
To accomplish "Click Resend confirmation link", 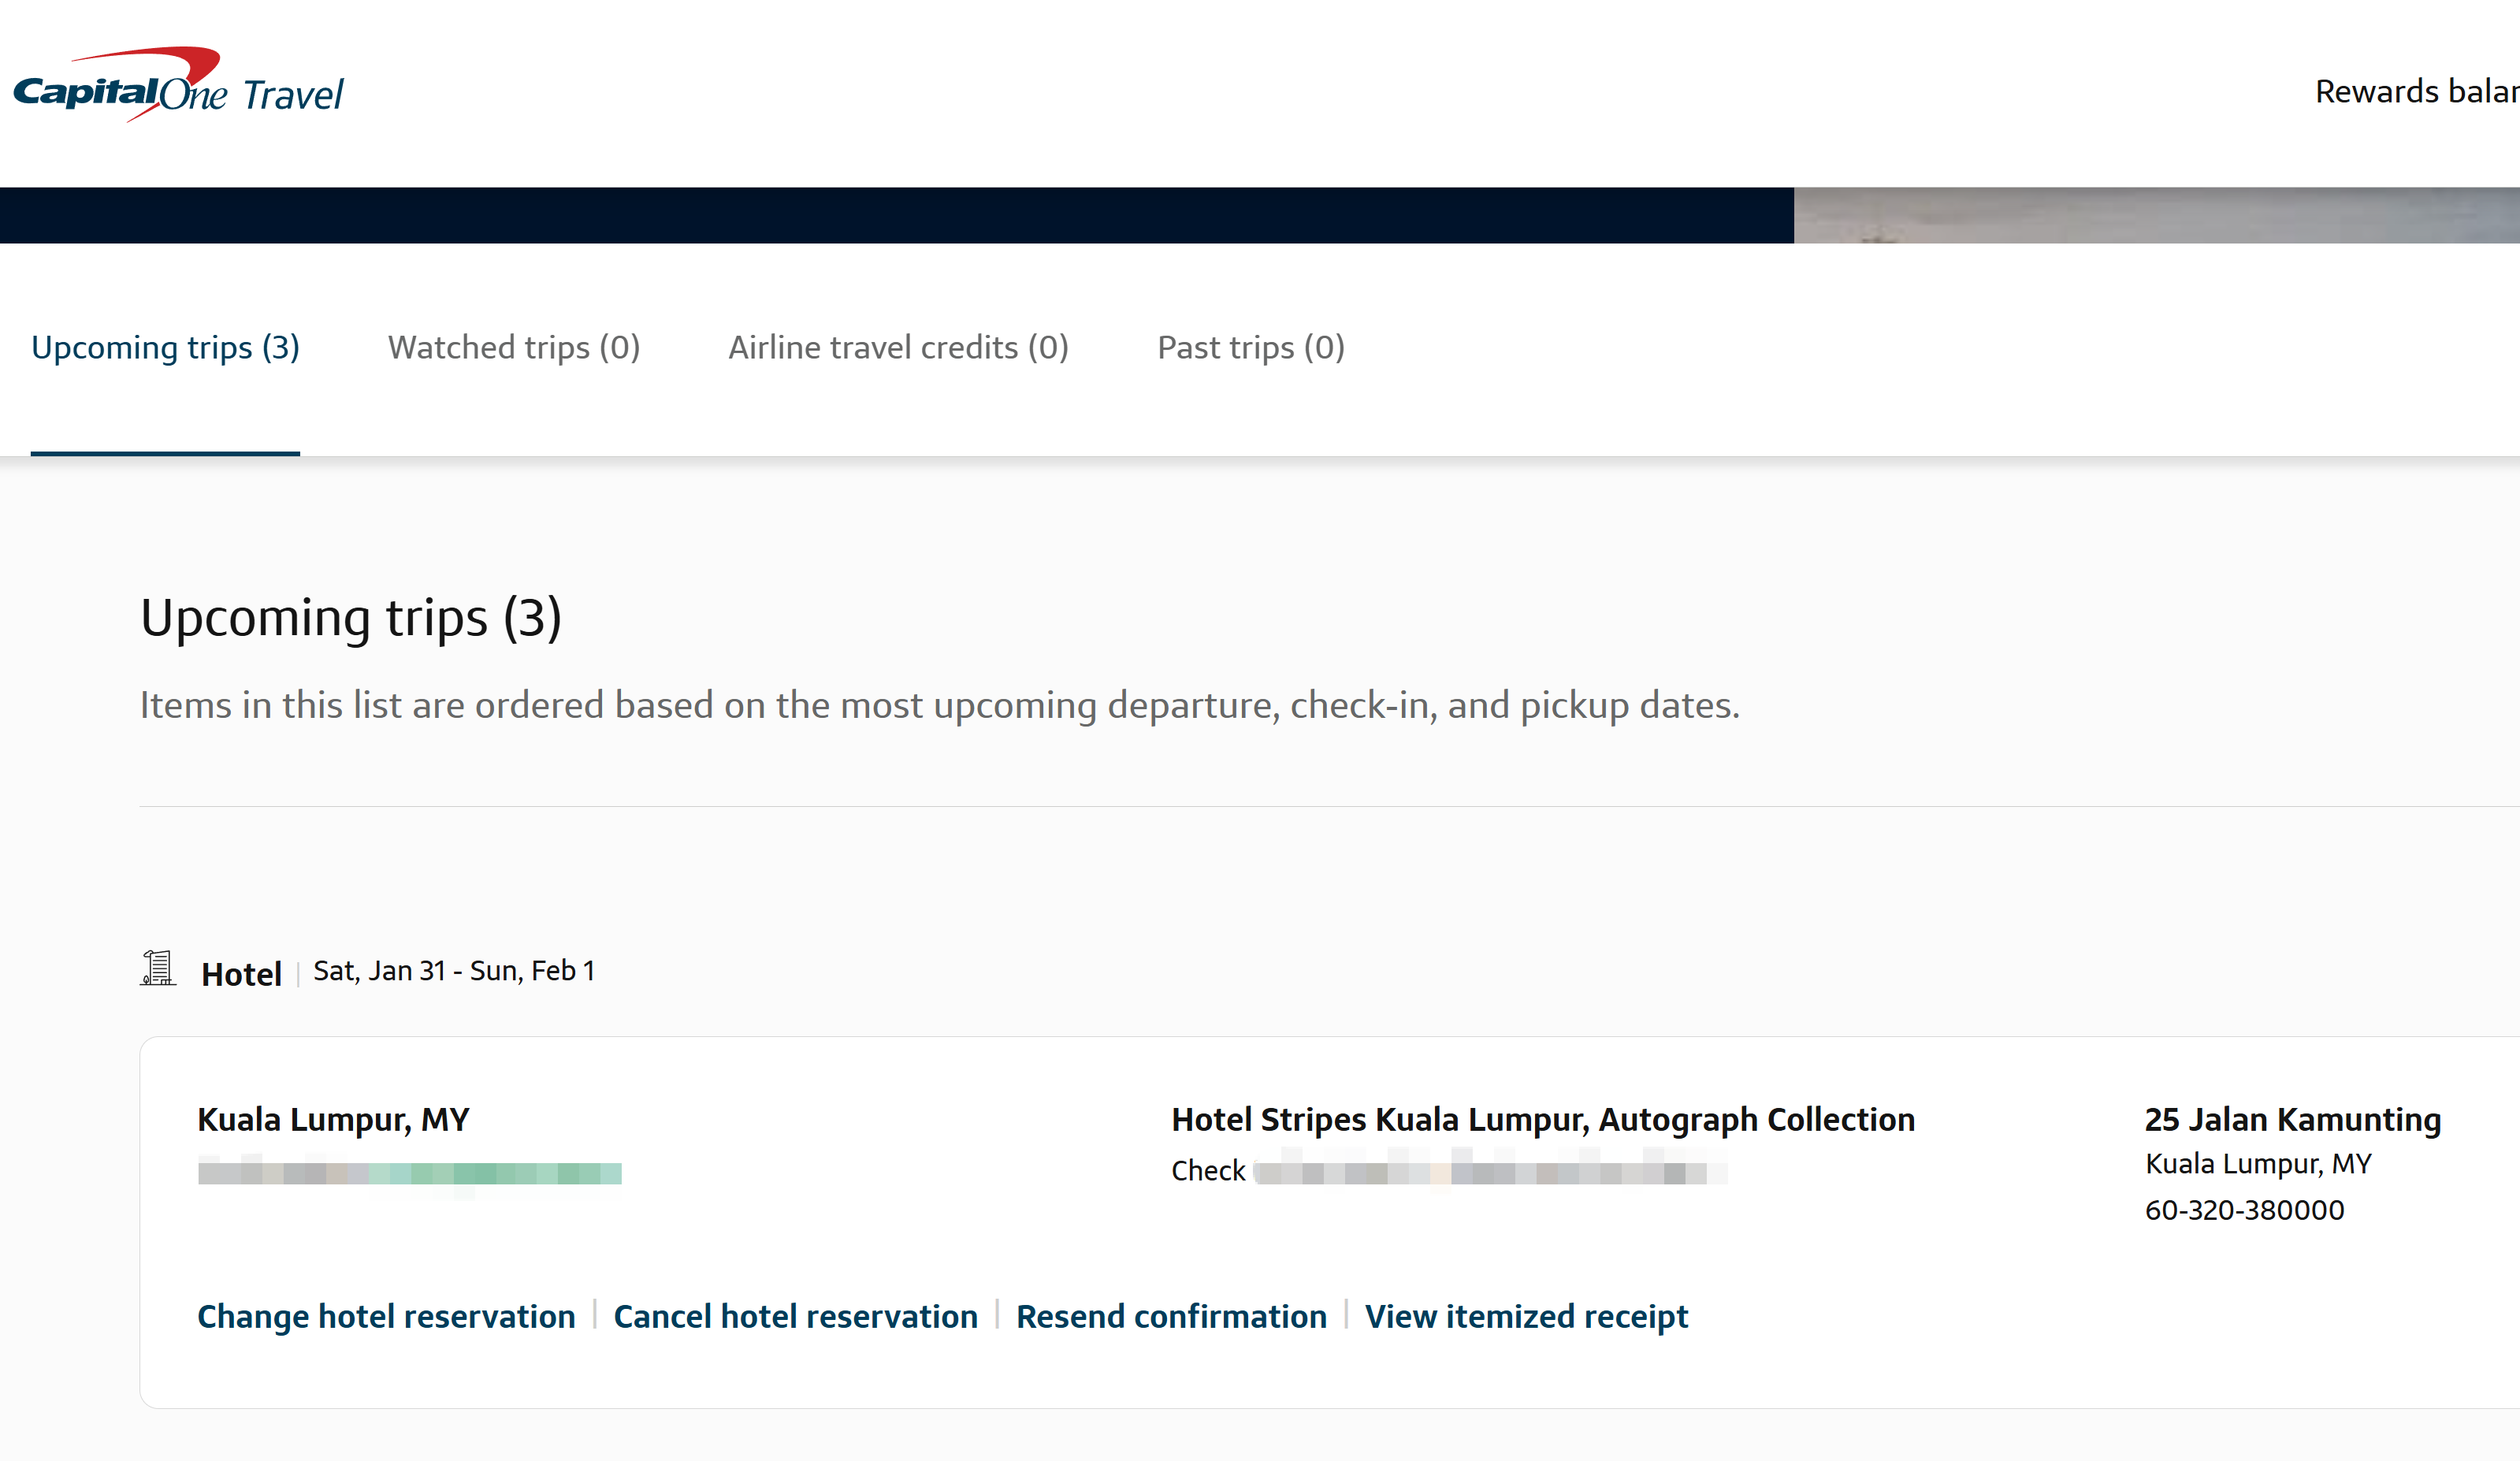I will 1171,1316.
